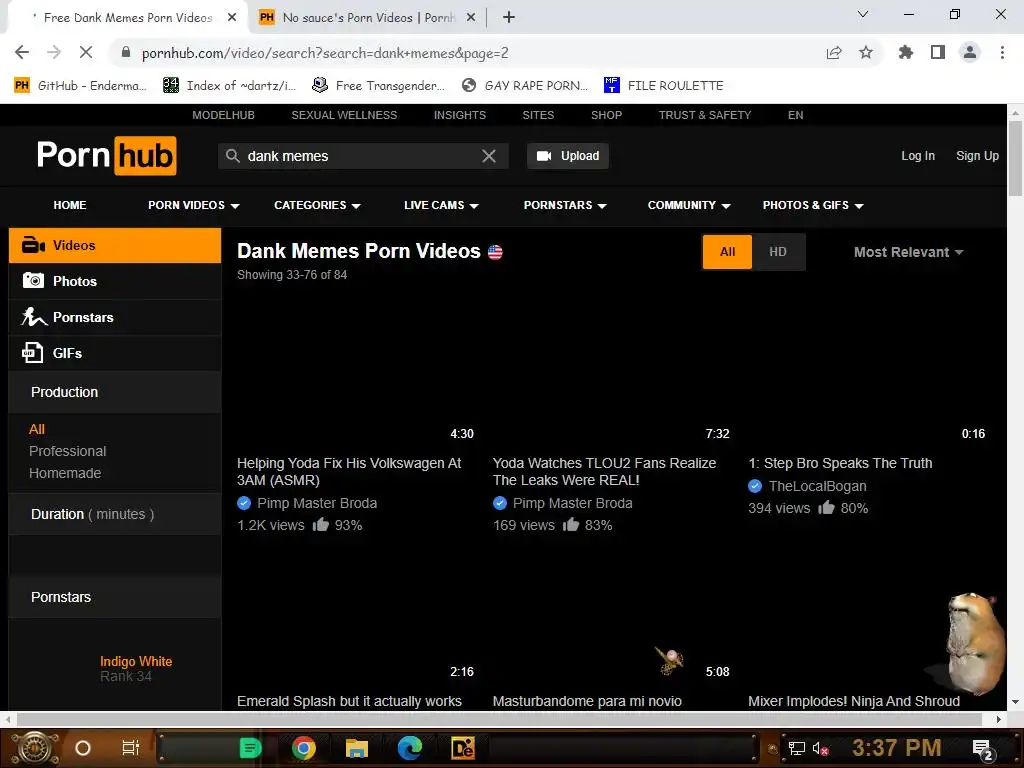The image size is (1024, 768).
Task: Open the EN language selector
Action: pos(795,115)
